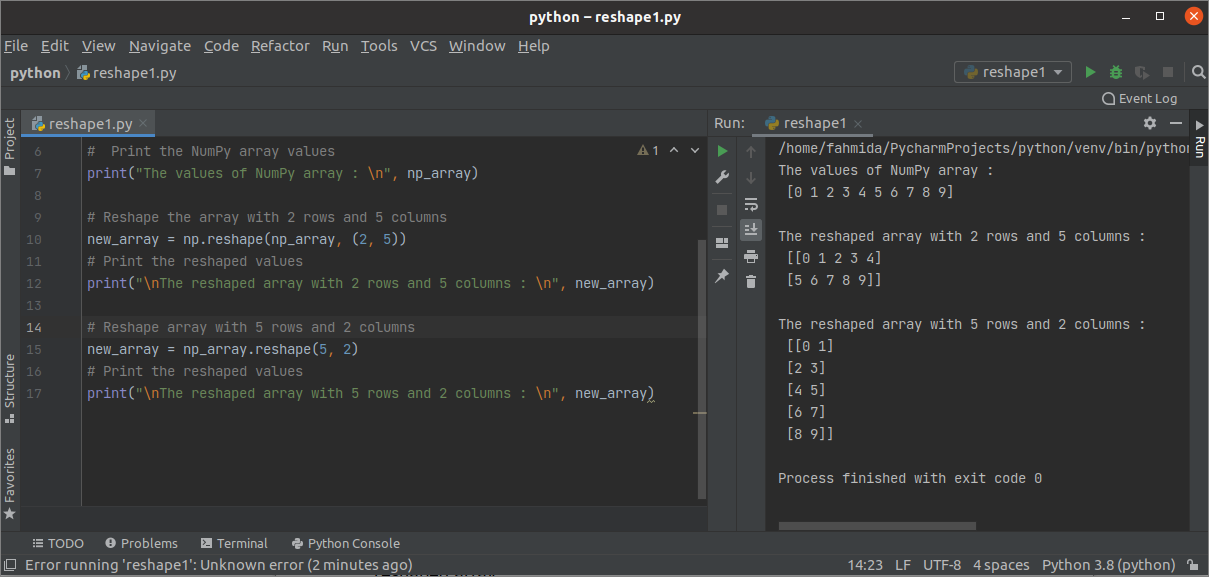Close the reshape1.py editor tab
1209x577 pixels.
[144, 124]
